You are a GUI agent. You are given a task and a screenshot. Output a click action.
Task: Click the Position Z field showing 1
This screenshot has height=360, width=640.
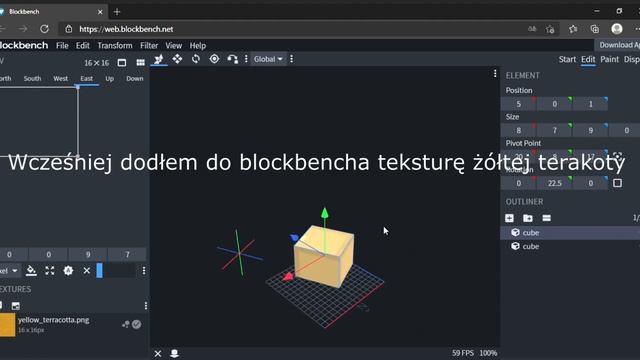(x=590, y=104)
